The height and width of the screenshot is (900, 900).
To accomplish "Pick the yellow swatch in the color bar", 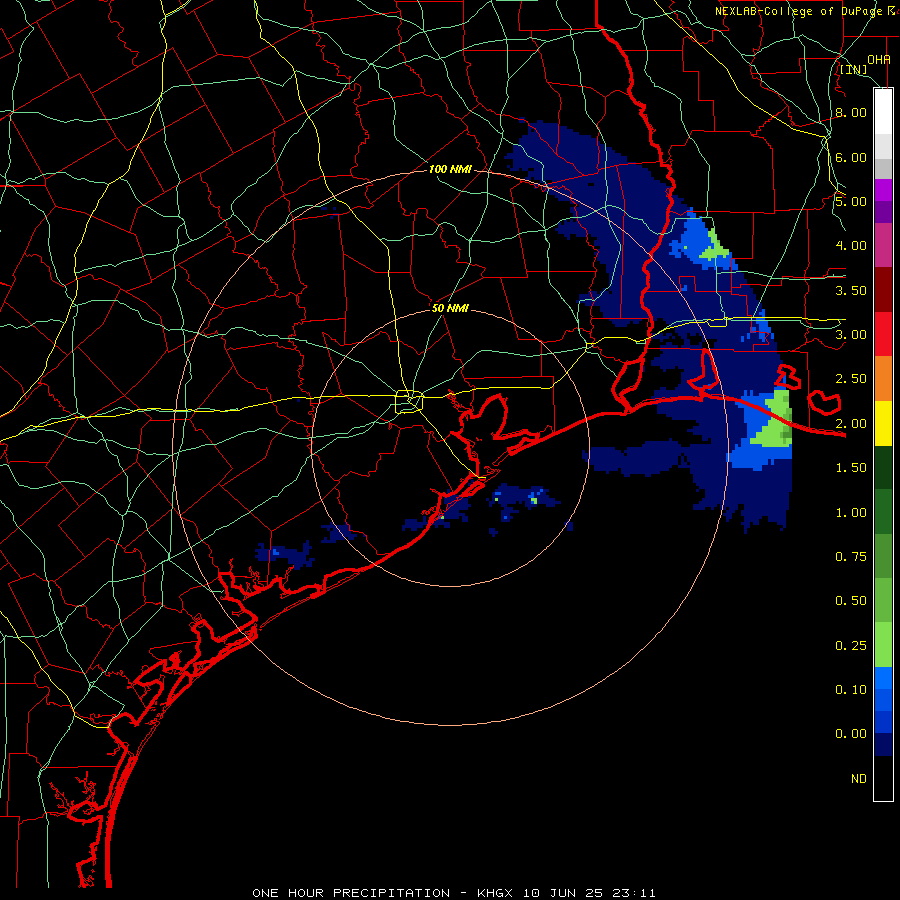I will 883,424.
